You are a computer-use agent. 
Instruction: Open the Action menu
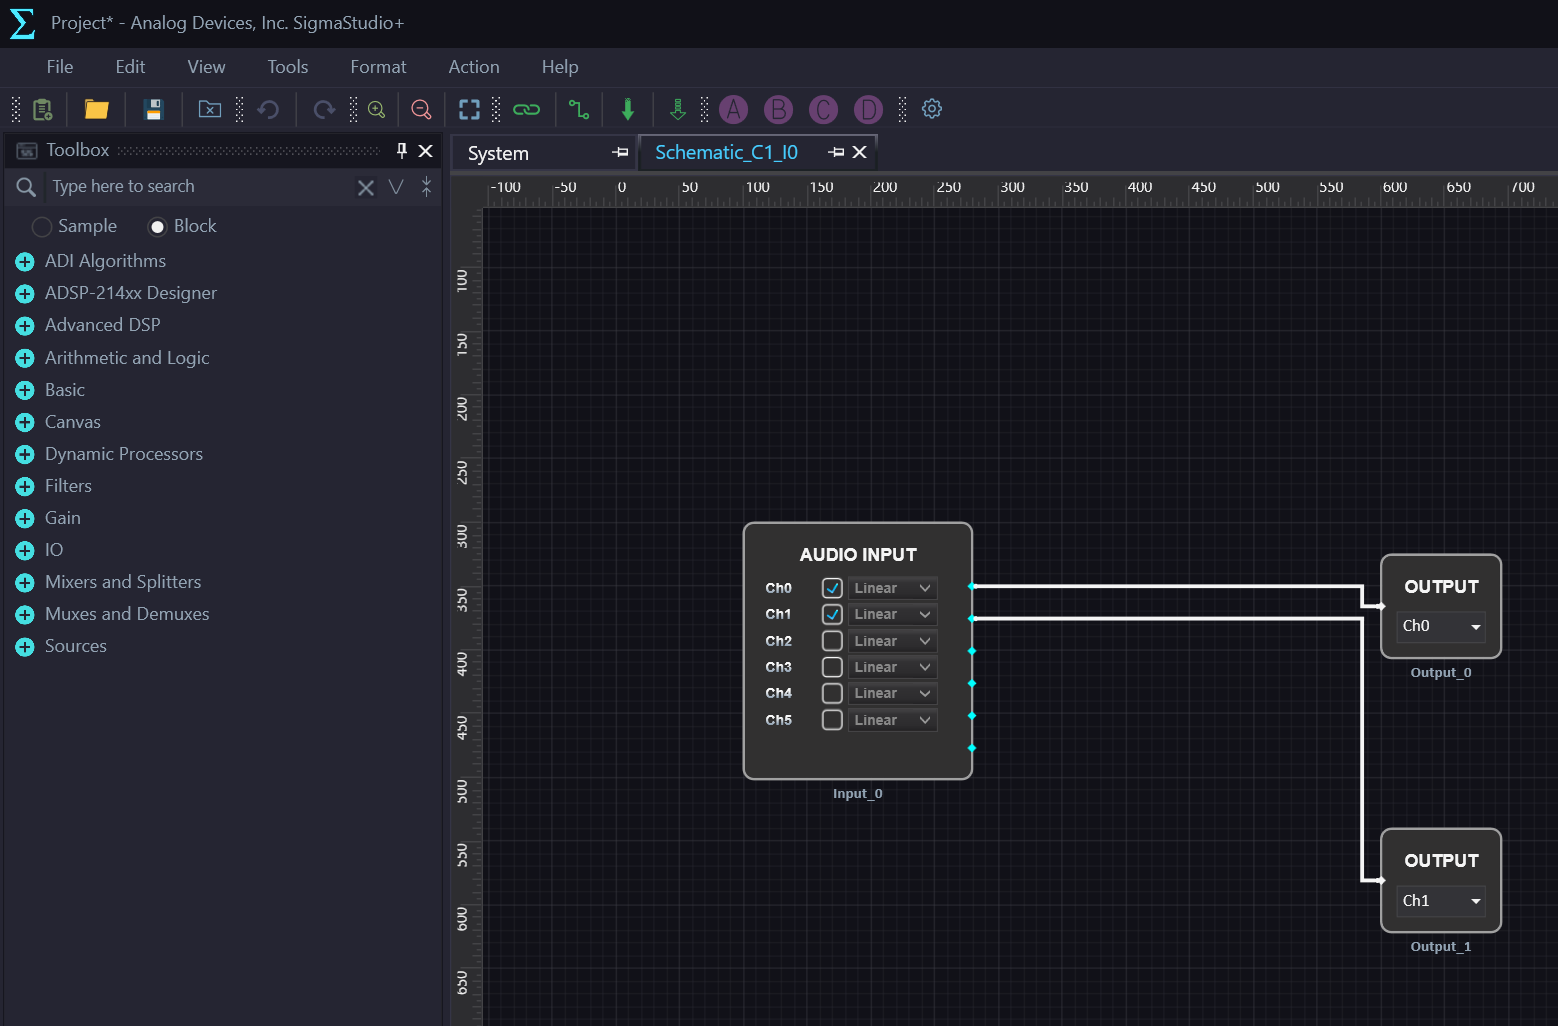tap(474, 67)
